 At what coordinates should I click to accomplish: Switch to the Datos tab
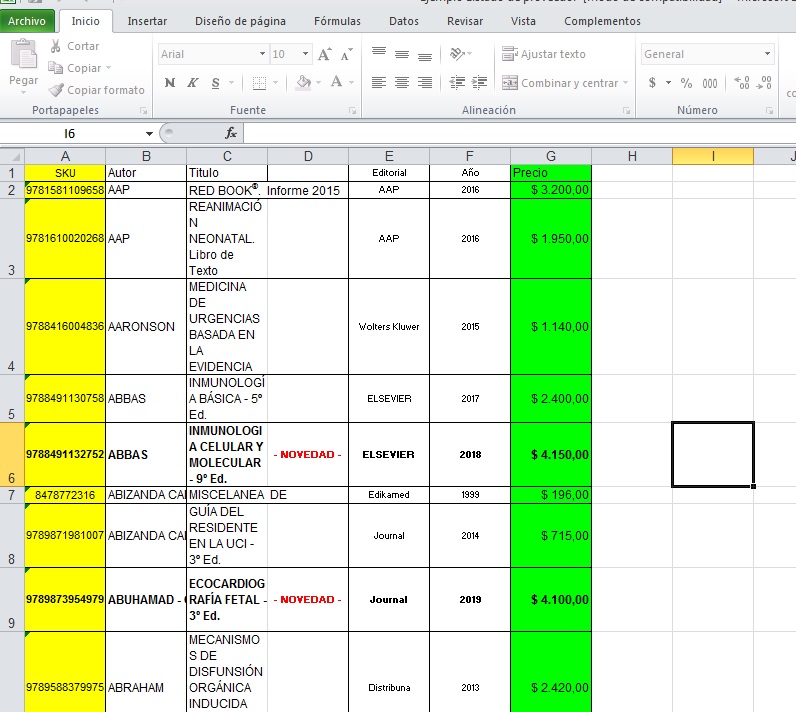(404, 21)
